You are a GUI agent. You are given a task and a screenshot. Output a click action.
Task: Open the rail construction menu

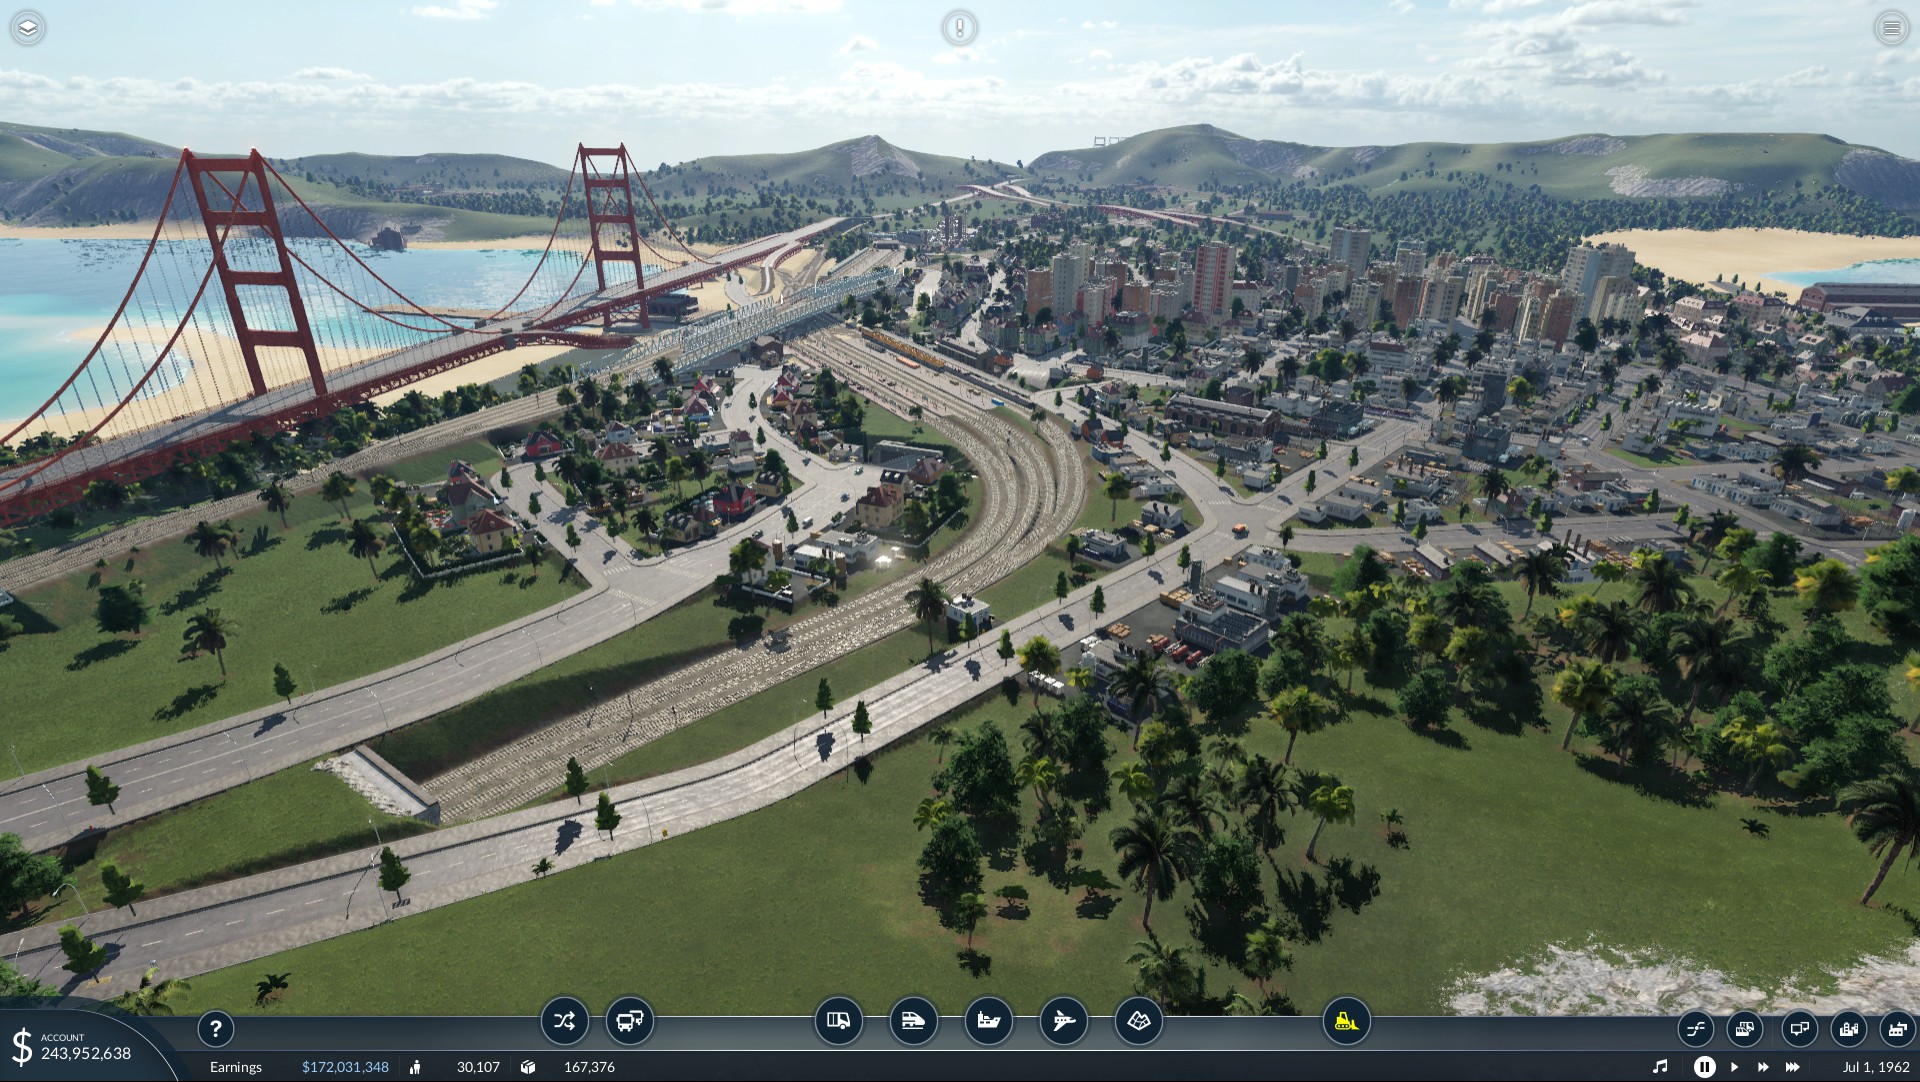coord(913,1021)
